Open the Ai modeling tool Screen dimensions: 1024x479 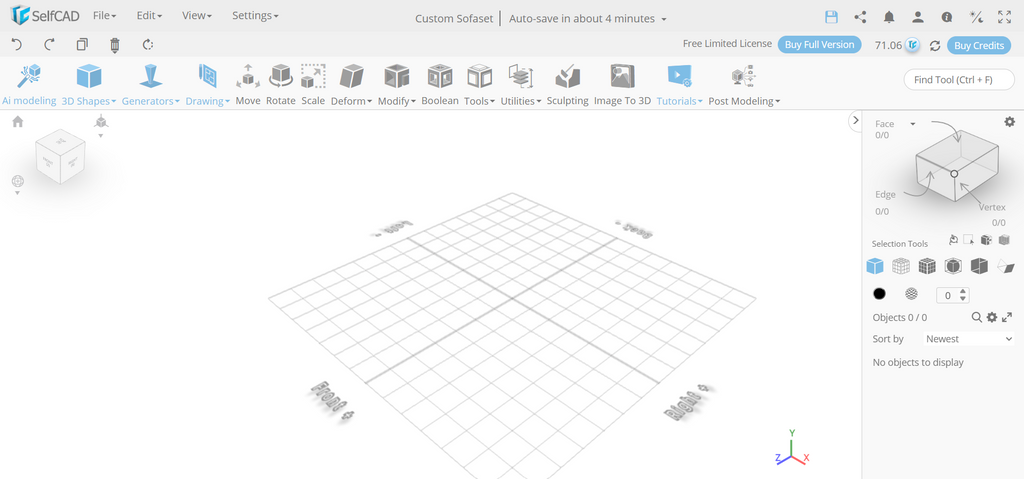[29, 84]
